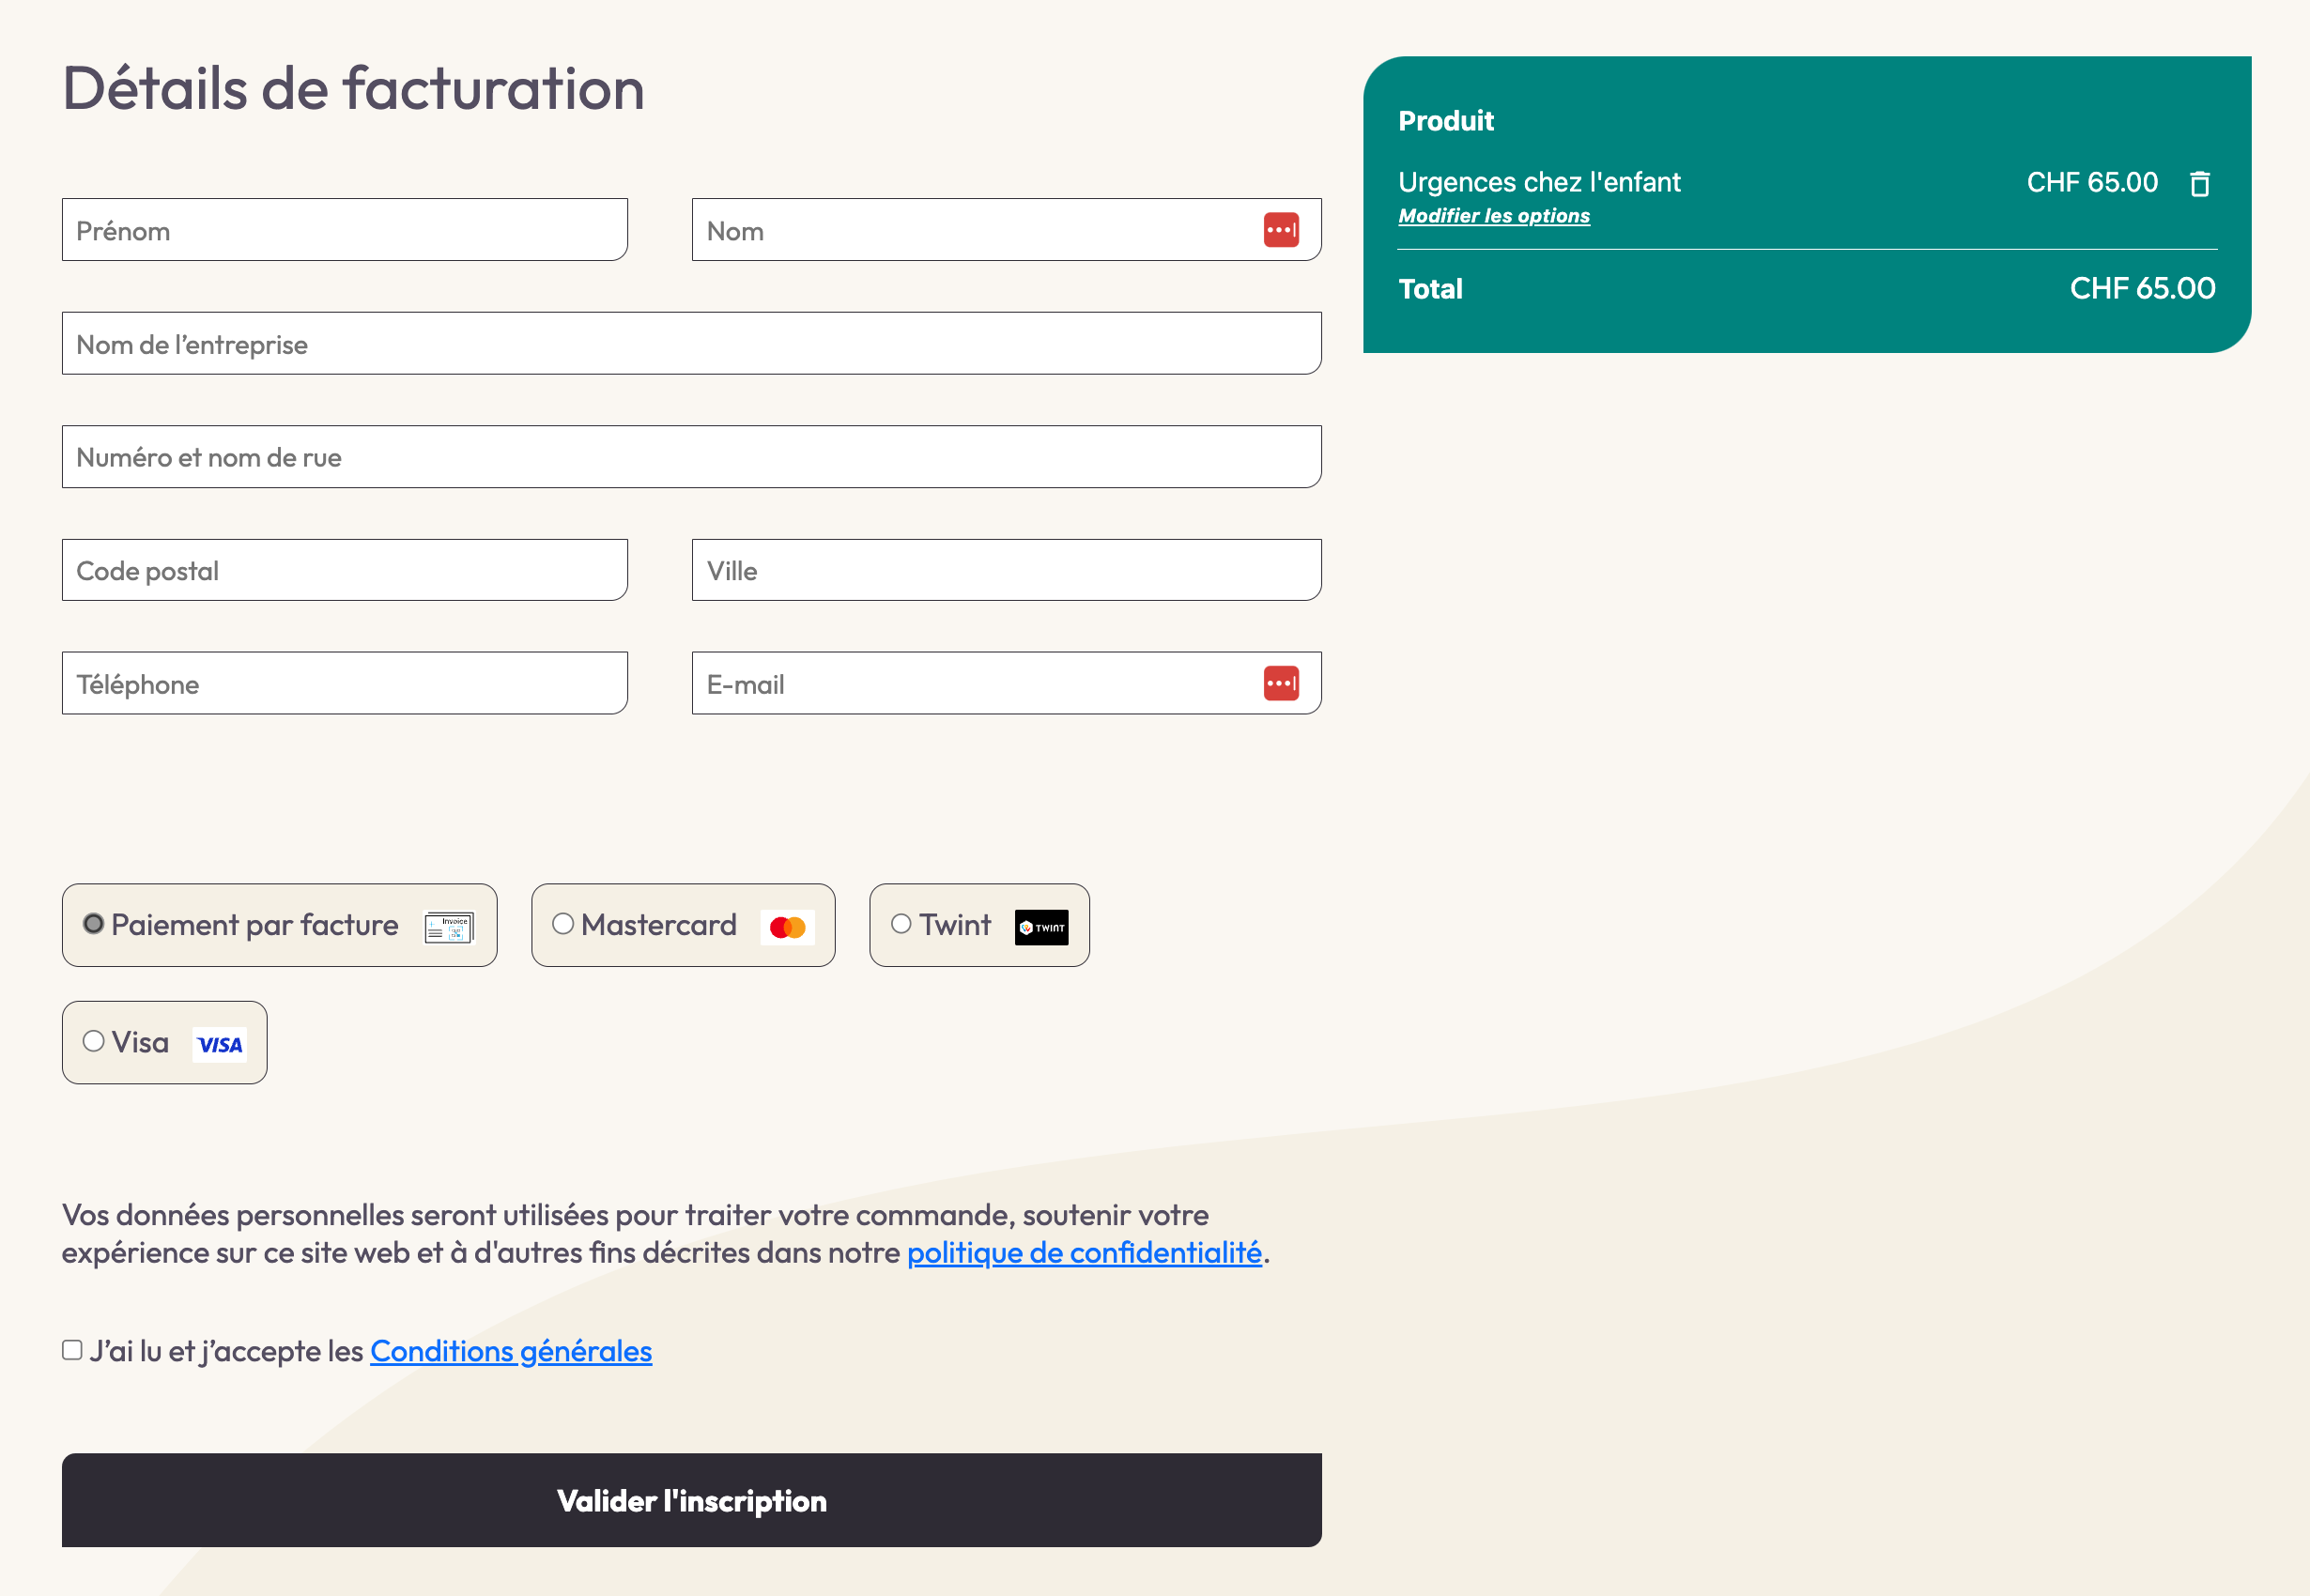This screenshot has height=1596, width=2310.
Task: Click the Téléphone input field
Action: [x=344, y=684]
